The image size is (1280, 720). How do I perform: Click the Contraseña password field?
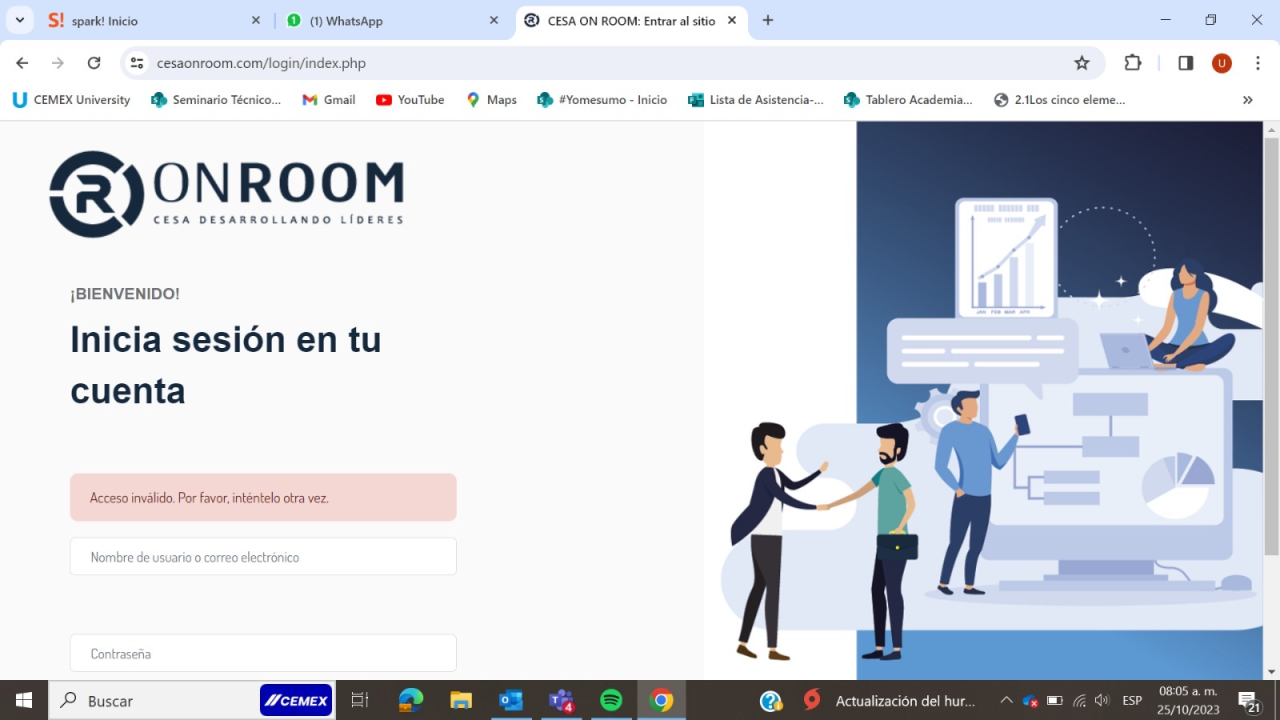[263, 653]
